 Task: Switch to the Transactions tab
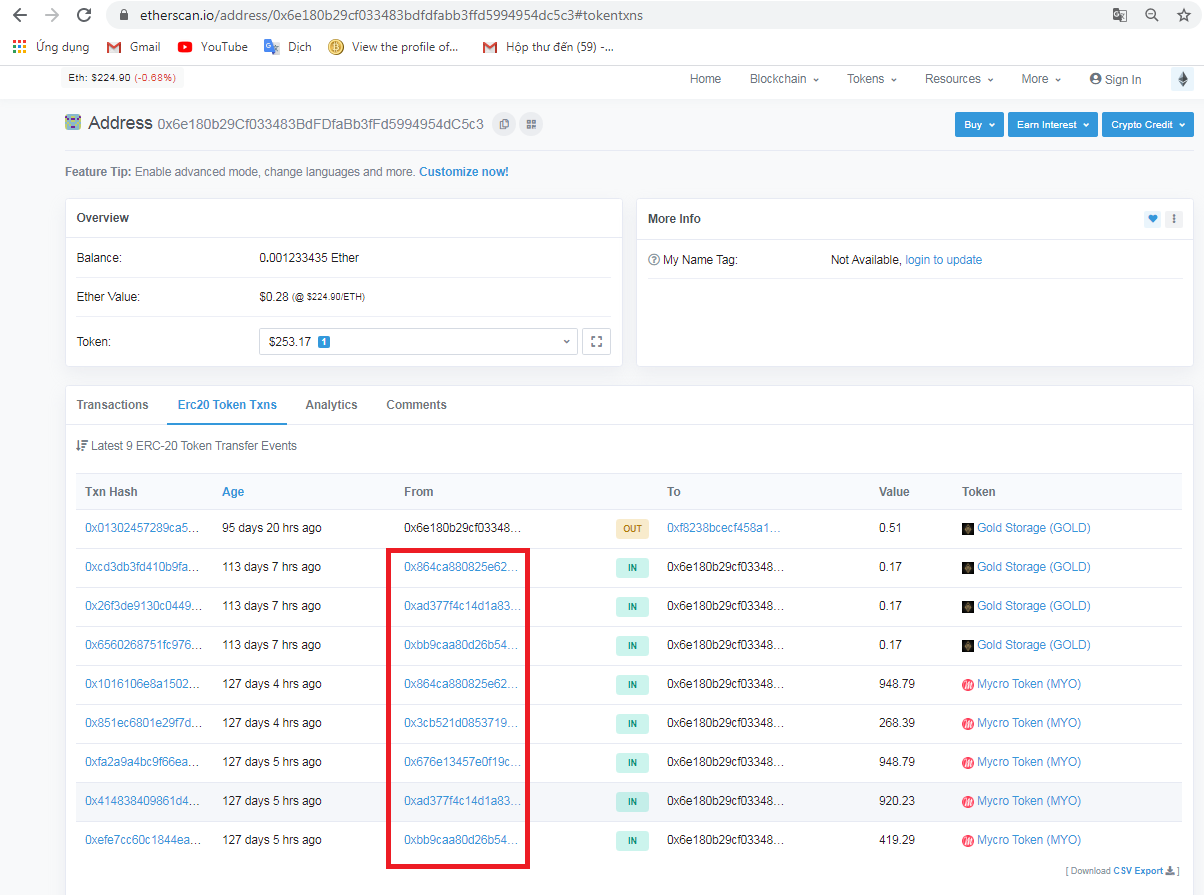point(113,405)
